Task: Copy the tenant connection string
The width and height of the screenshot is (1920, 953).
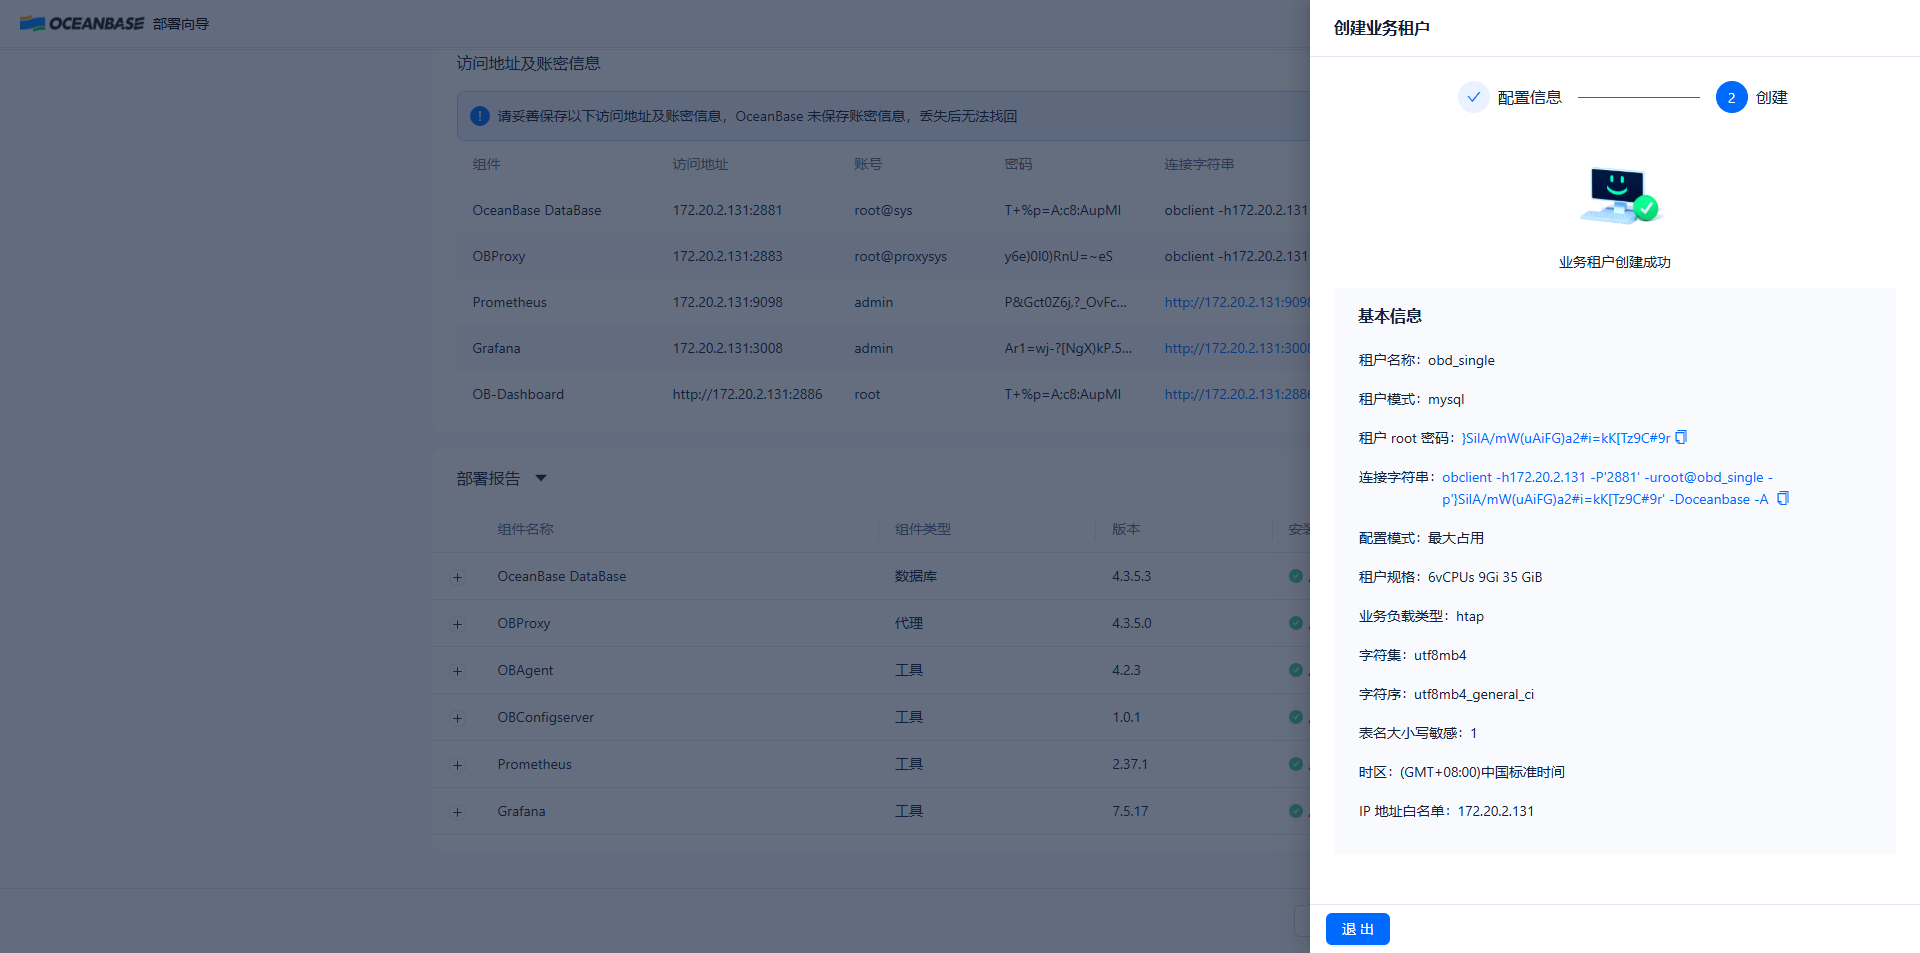Action: click(1783, 498)
